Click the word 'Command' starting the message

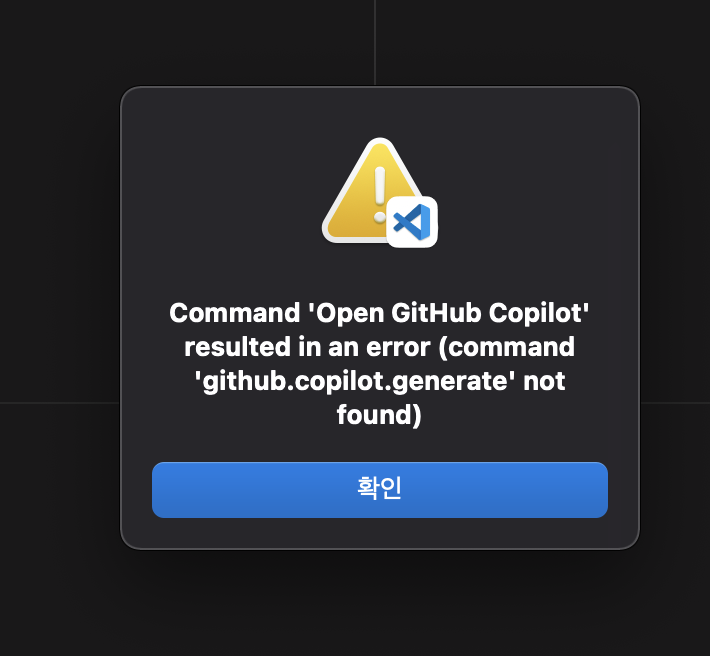(x=235, y=313)
